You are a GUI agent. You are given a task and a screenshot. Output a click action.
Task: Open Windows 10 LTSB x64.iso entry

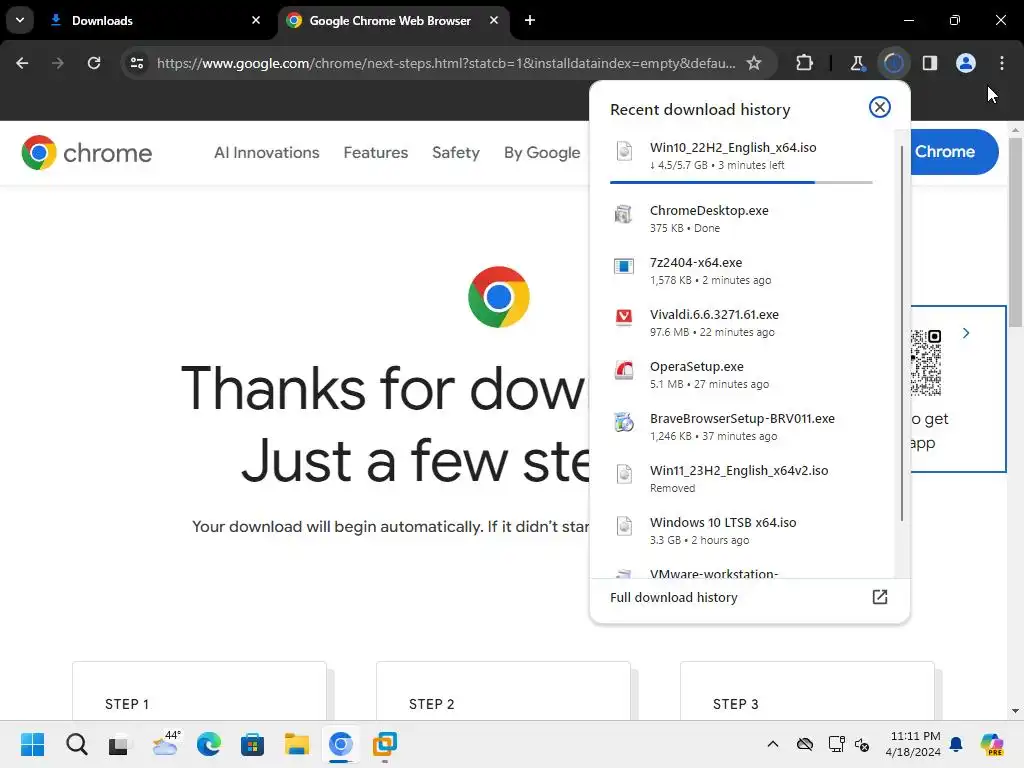click(741, 531)
